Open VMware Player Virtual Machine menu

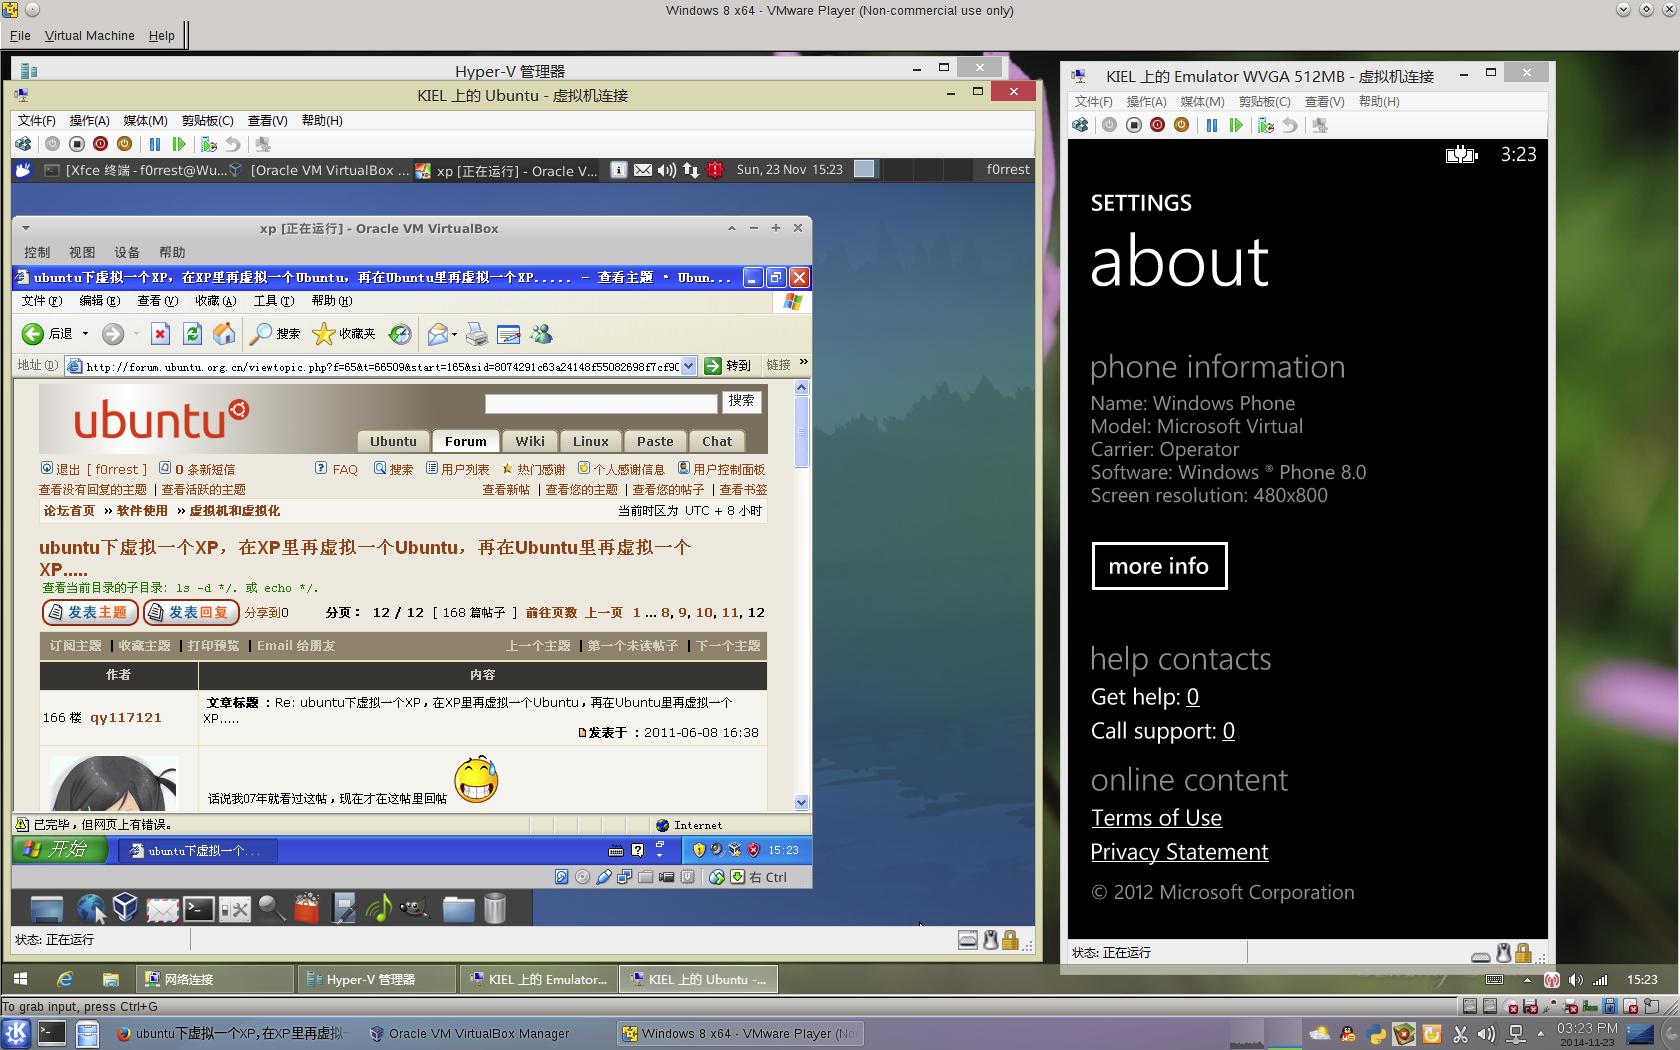coord(90,35)
